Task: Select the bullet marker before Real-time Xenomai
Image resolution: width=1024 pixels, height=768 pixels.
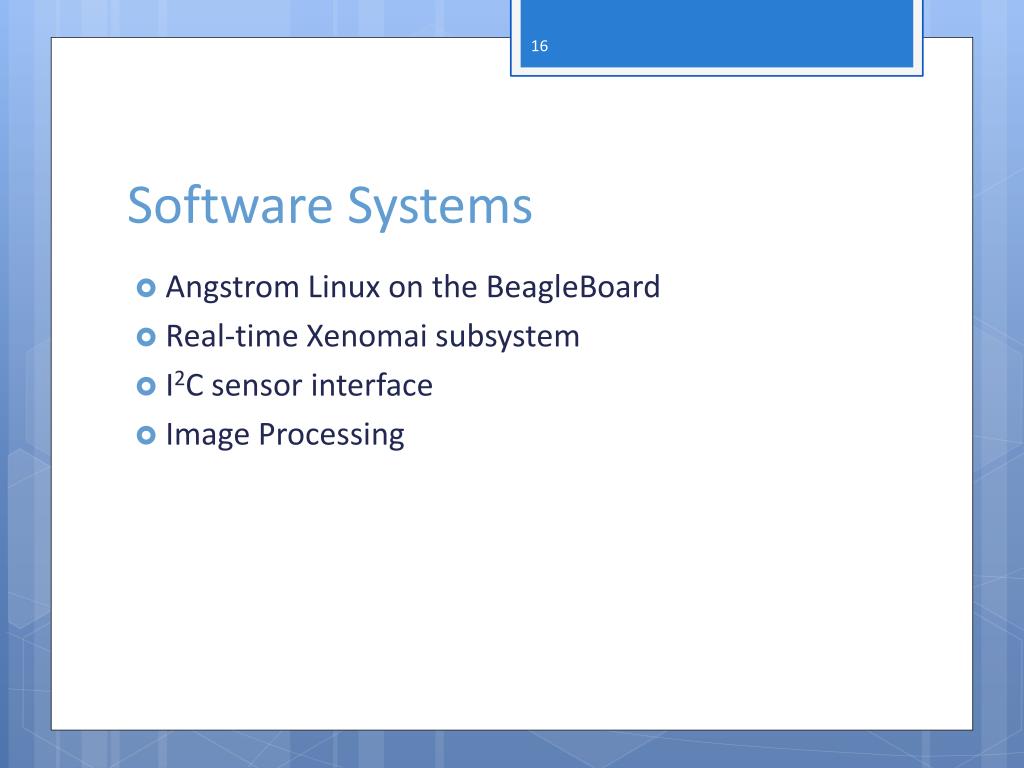Action: click(146, 337)
